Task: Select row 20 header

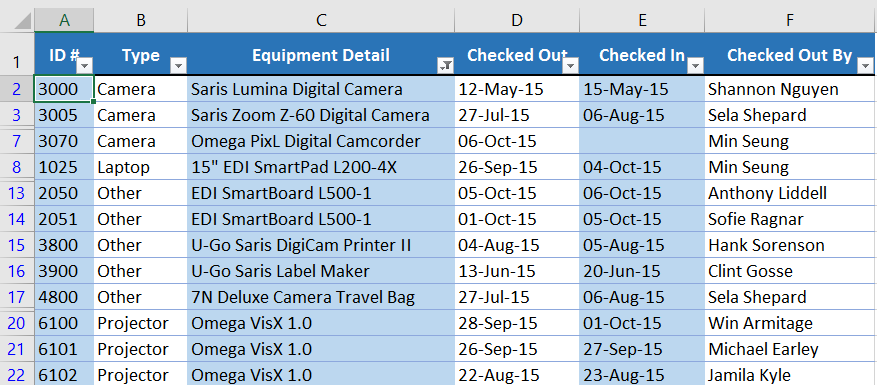Action: point(17,323)
